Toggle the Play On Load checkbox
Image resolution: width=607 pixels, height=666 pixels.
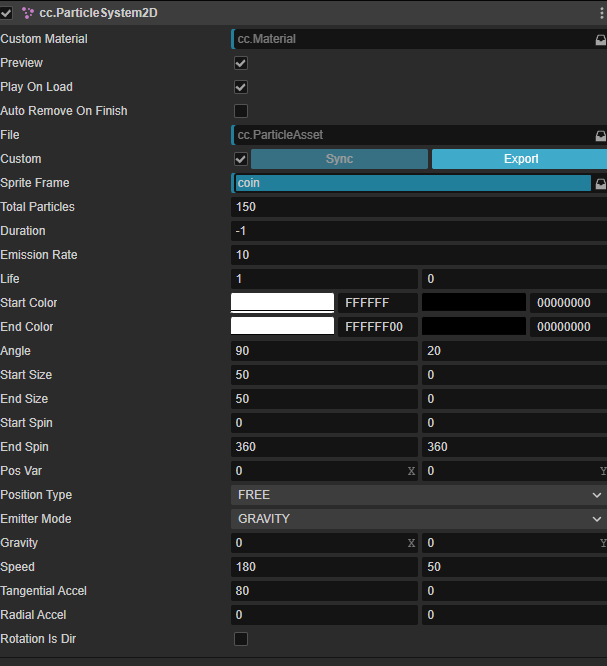pos(240,87)
